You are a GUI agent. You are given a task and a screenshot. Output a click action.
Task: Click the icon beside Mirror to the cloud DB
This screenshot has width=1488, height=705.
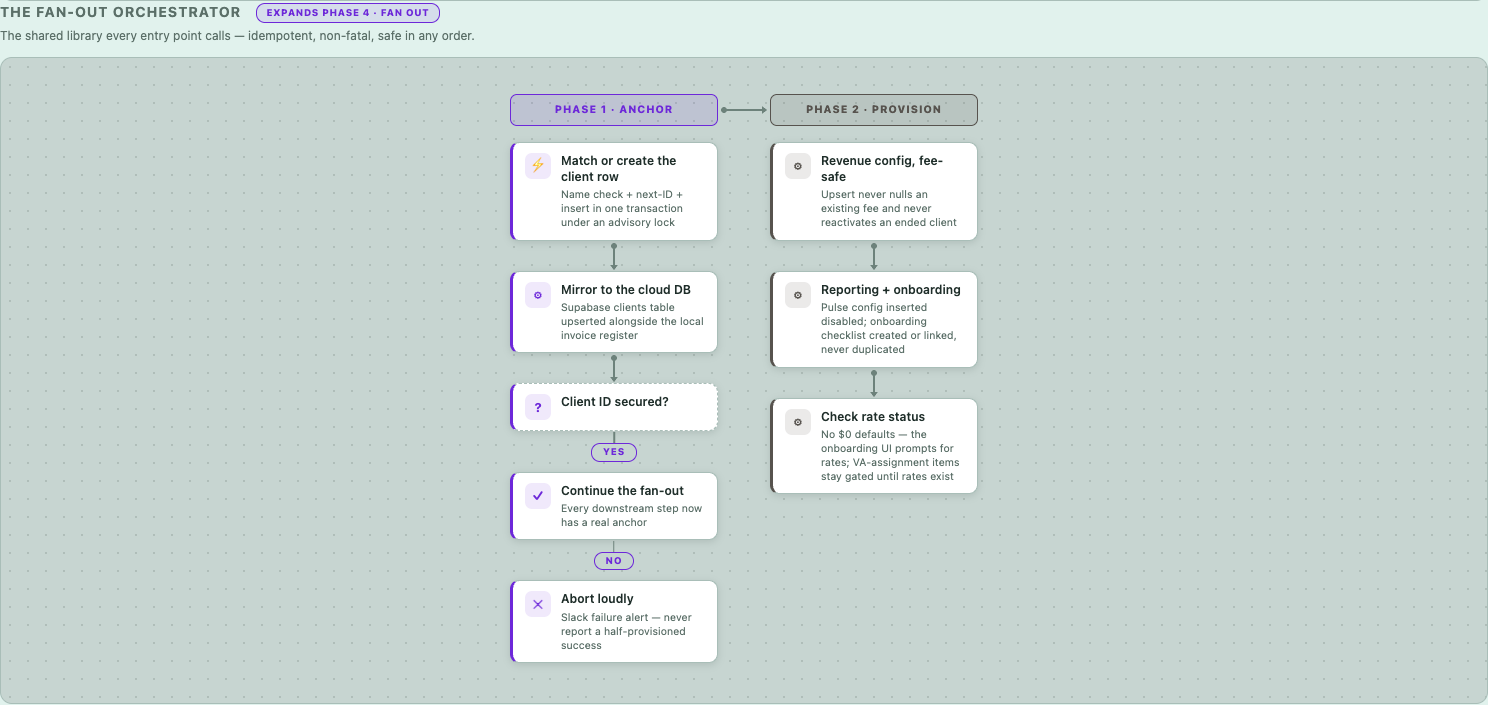pos(538,295)
